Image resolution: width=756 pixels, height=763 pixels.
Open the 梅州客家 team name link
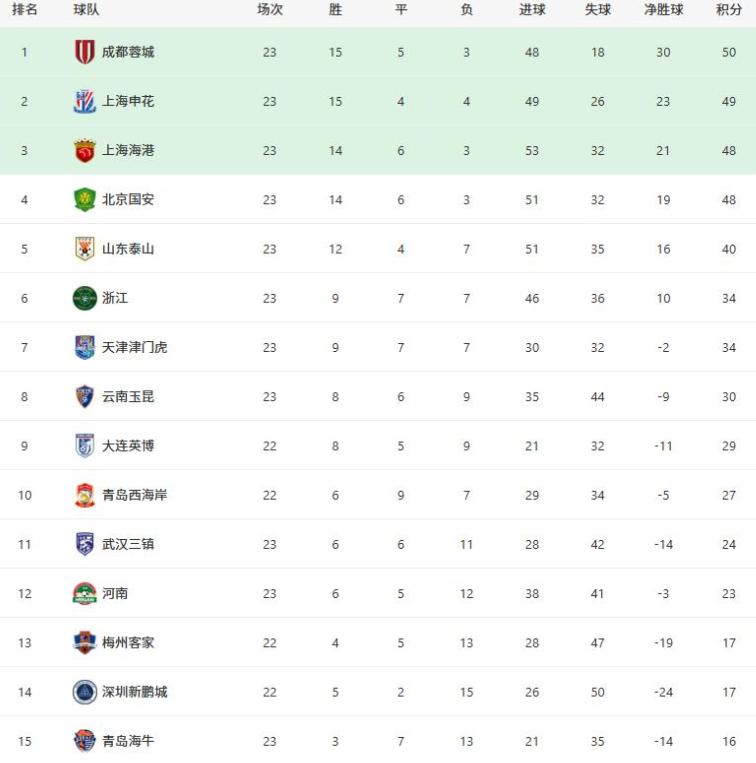[128, 642]
